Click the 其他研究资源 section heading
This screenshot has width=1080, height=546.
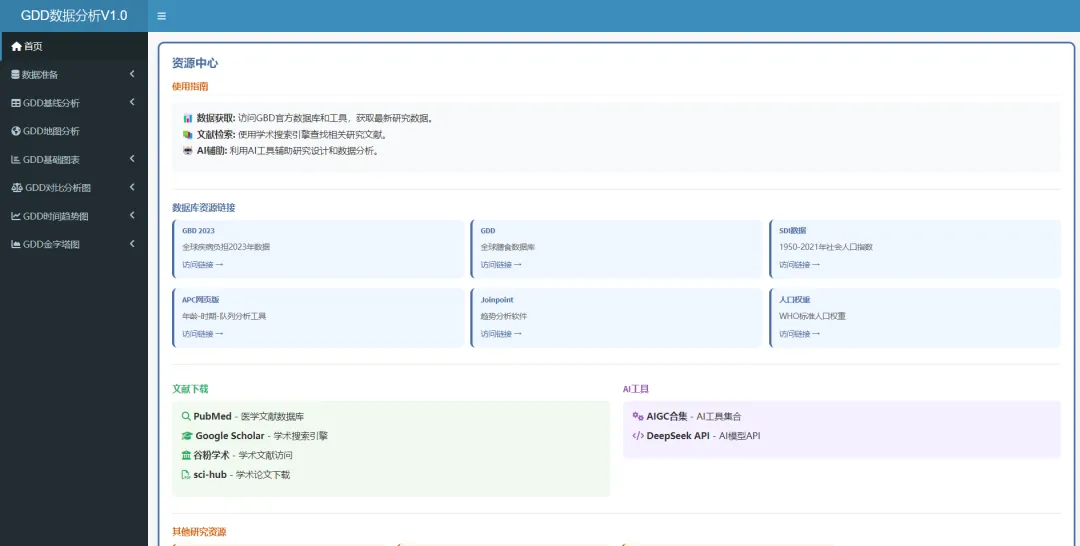pos(199,532)
